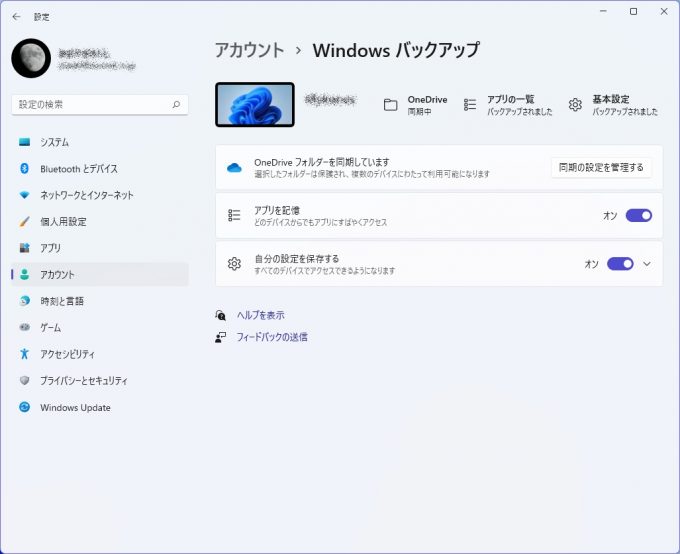Click the OneDrive folder icon in the header
This screenshot has height=554, width=680.
390,105
